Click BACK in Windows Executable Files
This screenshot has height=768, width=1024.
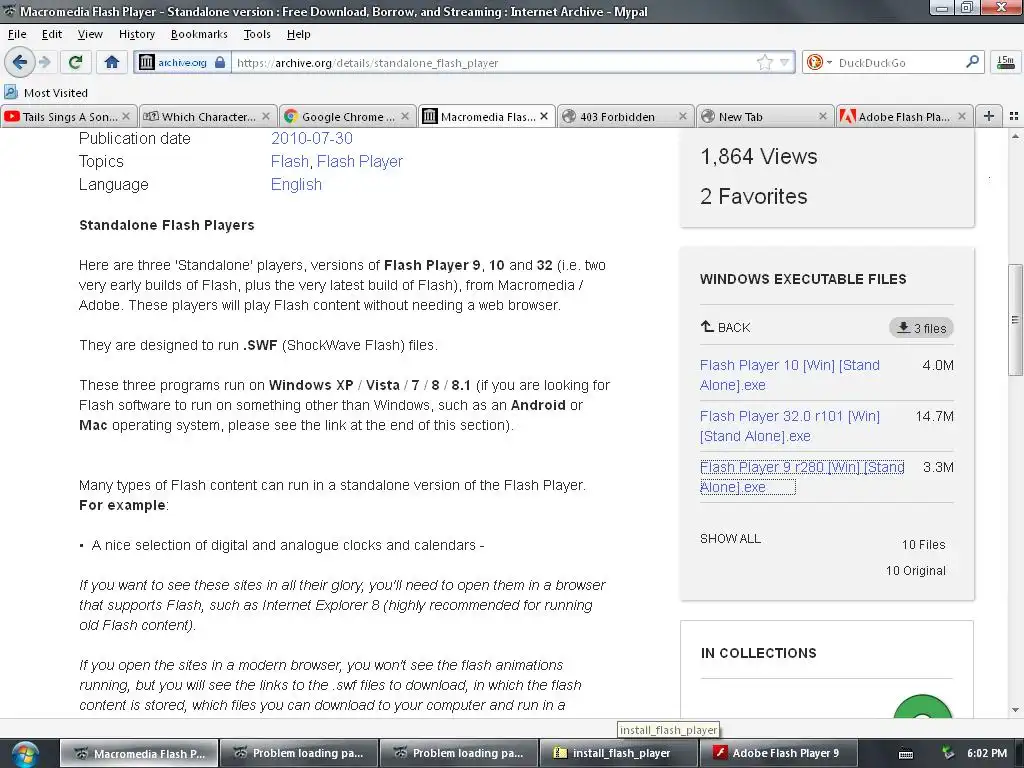(726, 327)
